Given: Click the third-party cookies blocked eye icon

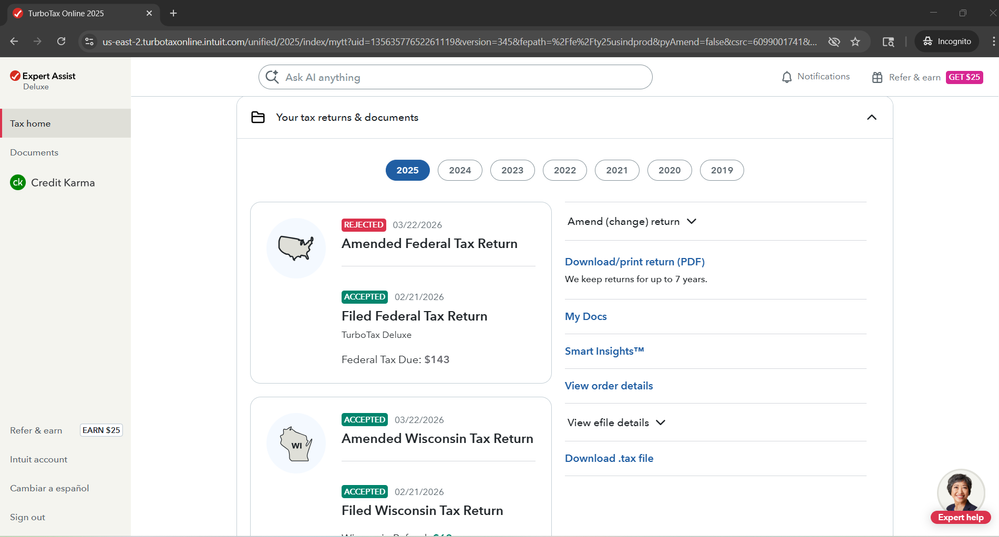Looking at the screenshot, I should pyautogui.click(x=833, y=41).
